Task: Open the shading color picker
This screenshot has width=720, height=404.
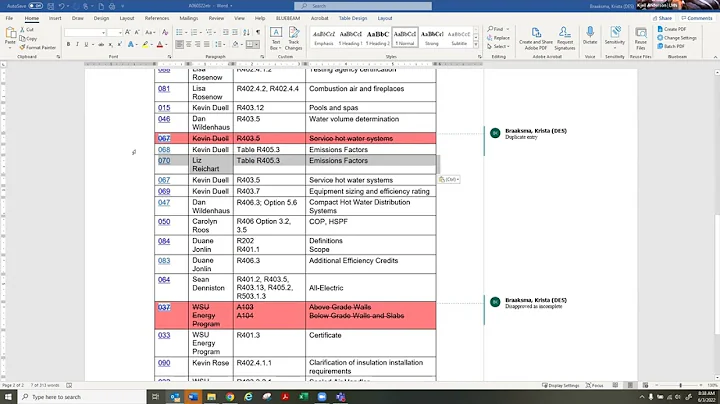Action: coord(235,44)
